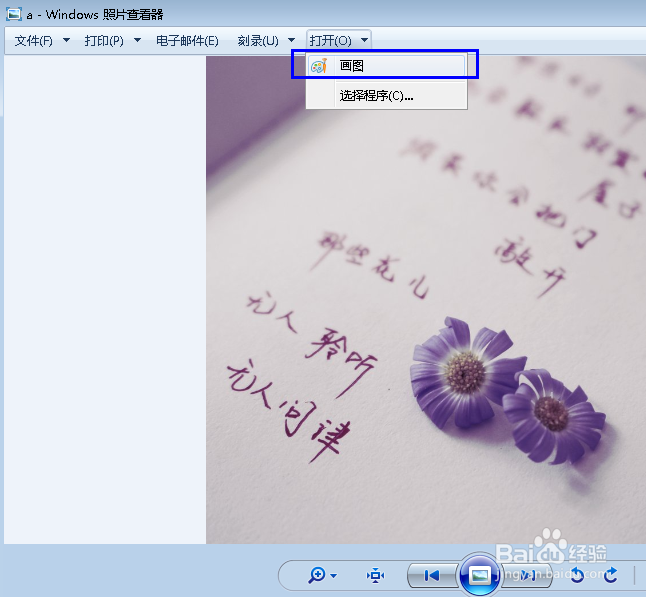Collapse the 打开(O) dropdown arrow

tap(364, 40)
